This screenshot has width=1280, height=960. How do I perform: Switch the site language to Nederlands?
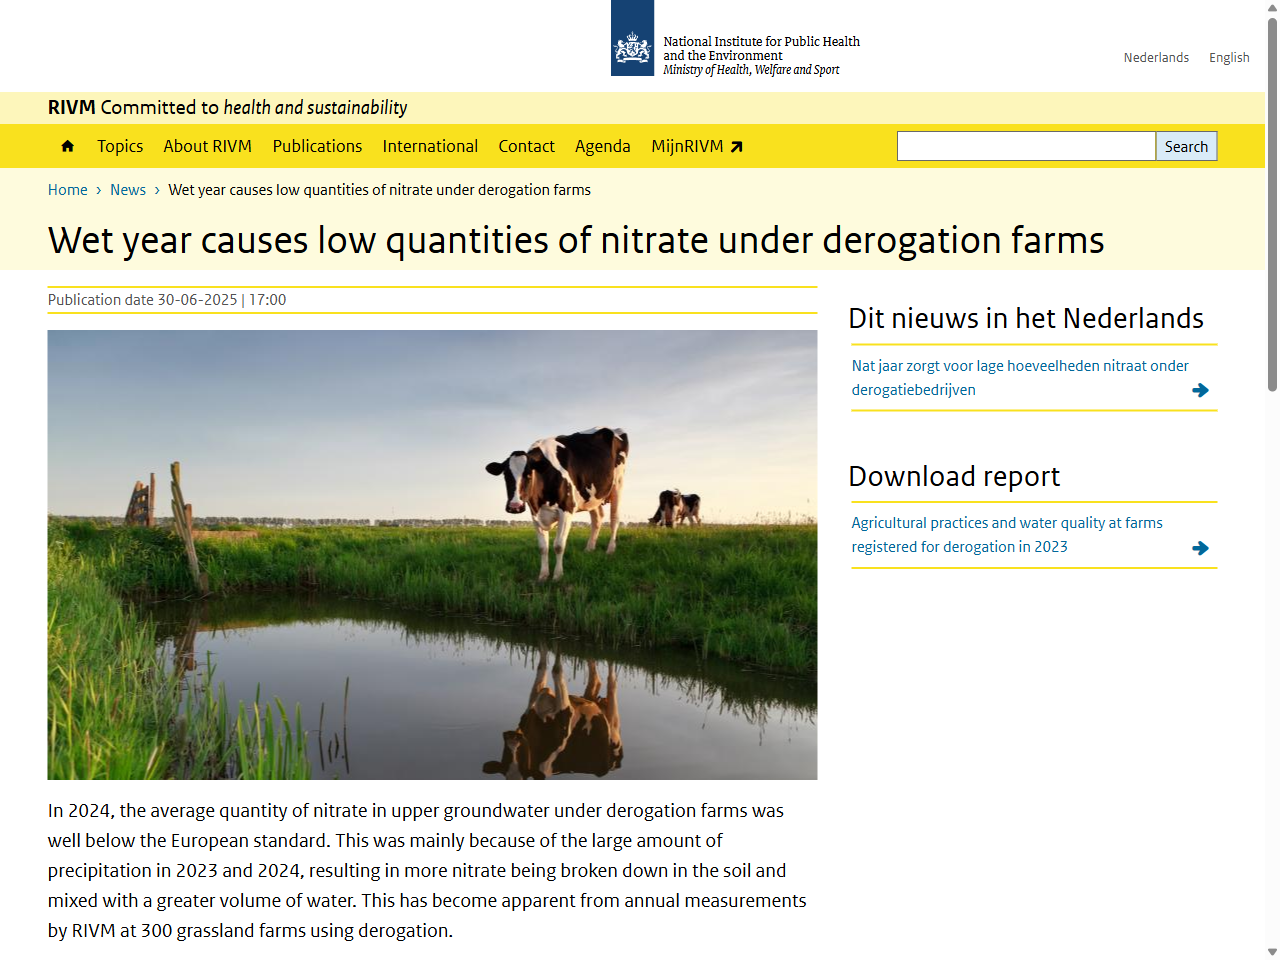click(1156, 57)
